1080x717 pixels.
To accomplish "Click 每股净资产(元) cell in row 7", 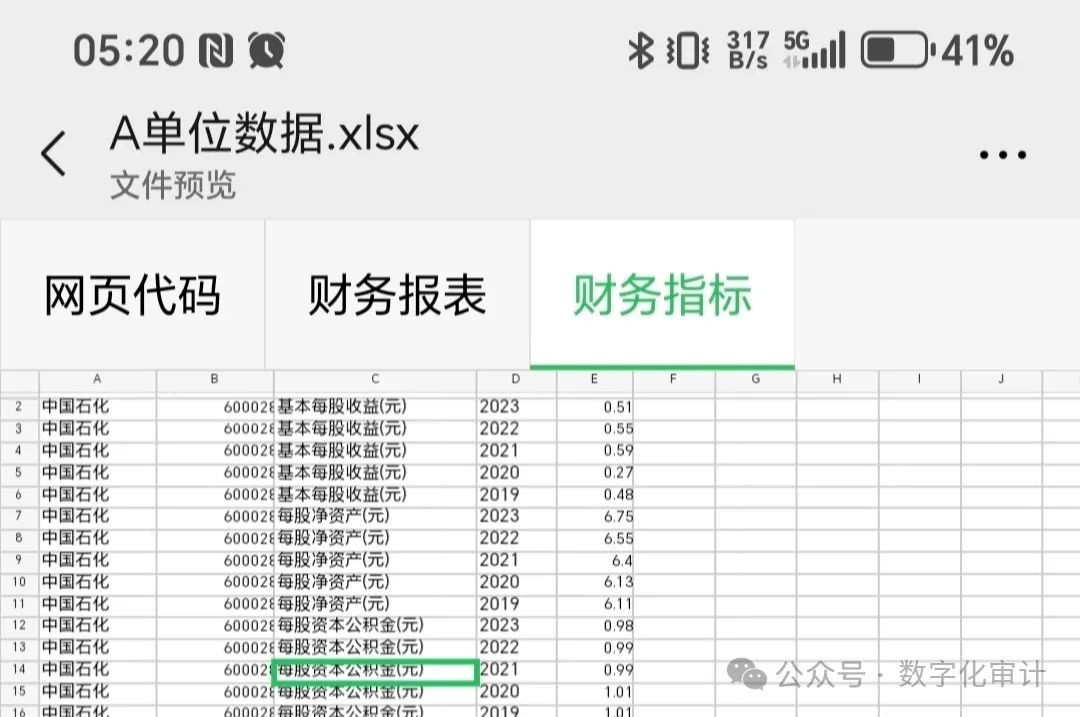I will point(375,516).
